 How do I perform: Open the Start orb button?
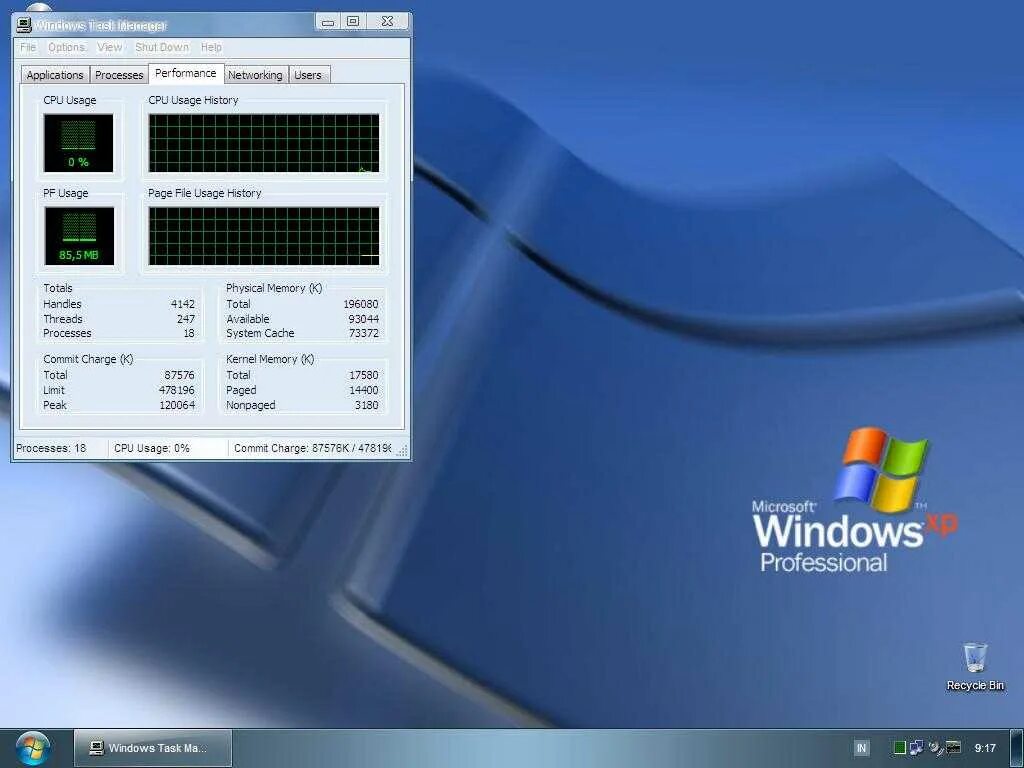click(33, 748)
